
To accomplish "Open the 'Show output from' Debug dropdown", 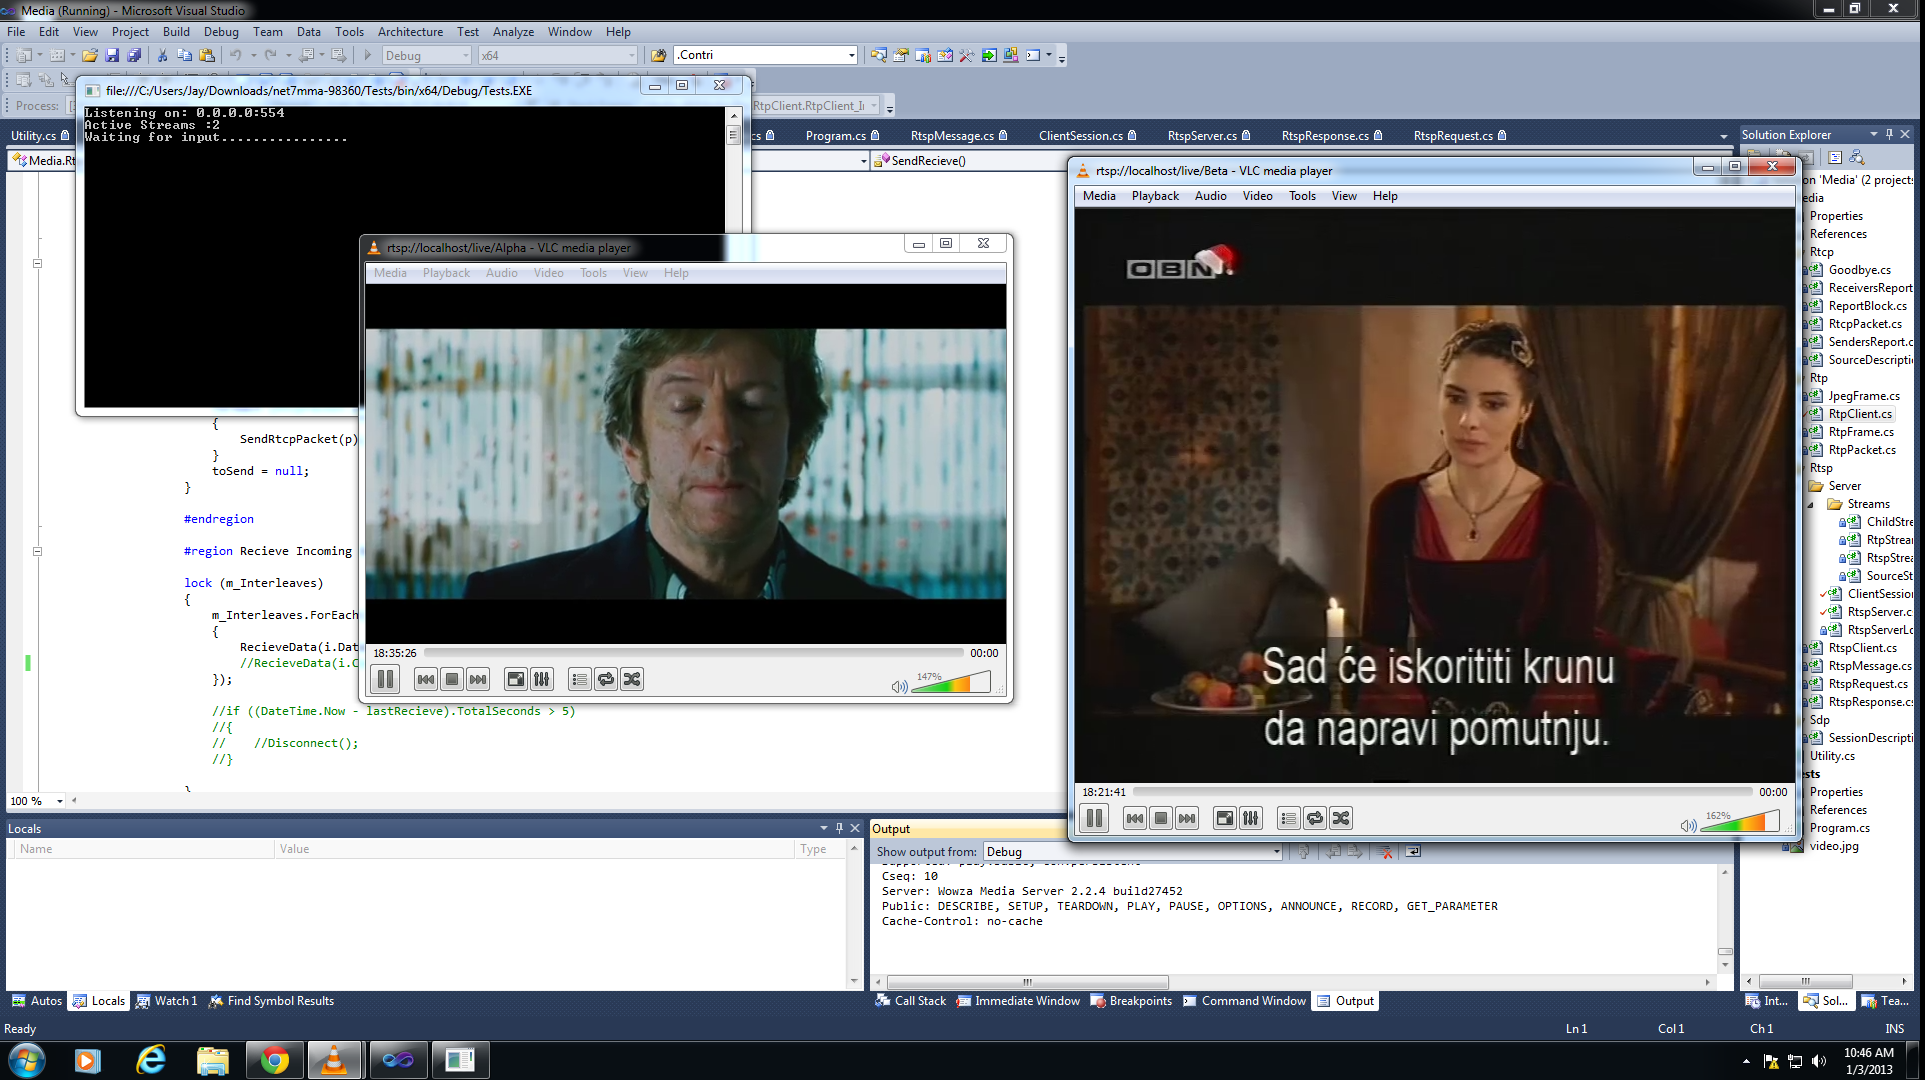I will pos(1276,852).
